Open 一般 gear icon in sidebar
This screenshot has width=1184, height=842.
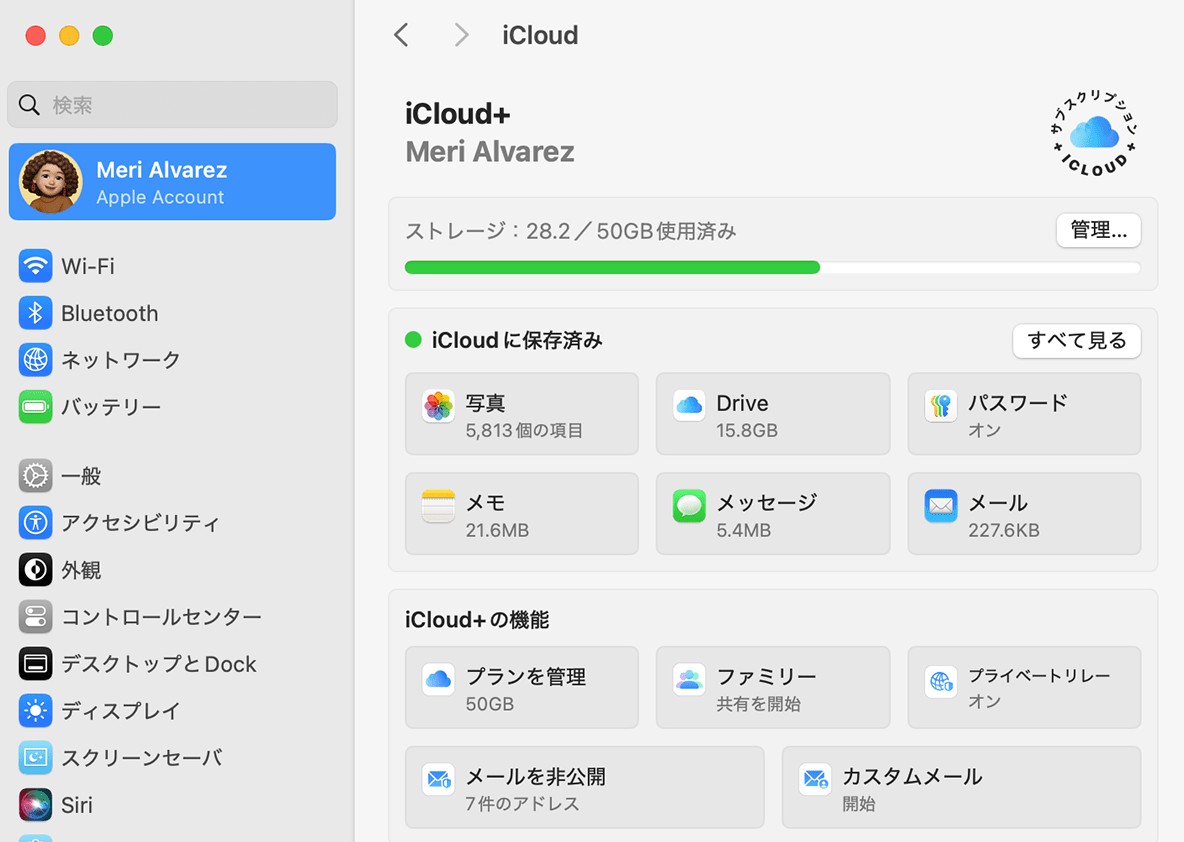[x=35, y=476]
